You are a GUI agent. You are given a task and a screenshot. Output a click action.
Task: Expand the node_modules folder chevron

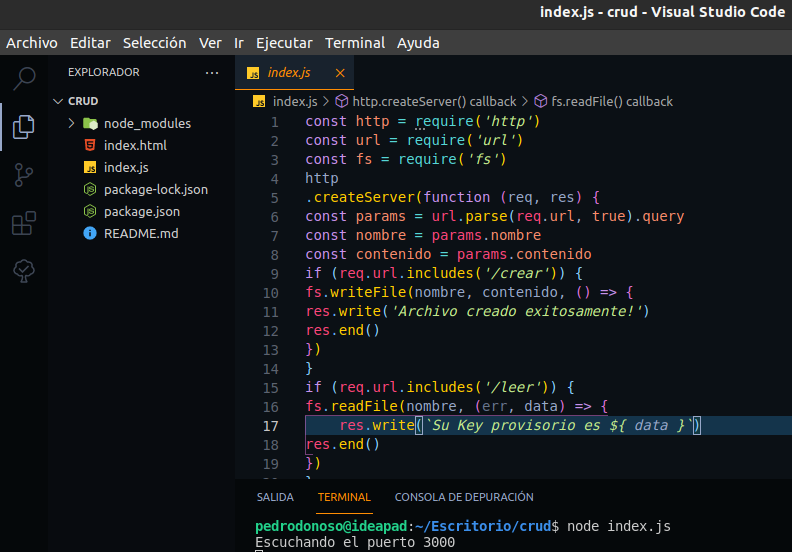(x=71, y=123)
